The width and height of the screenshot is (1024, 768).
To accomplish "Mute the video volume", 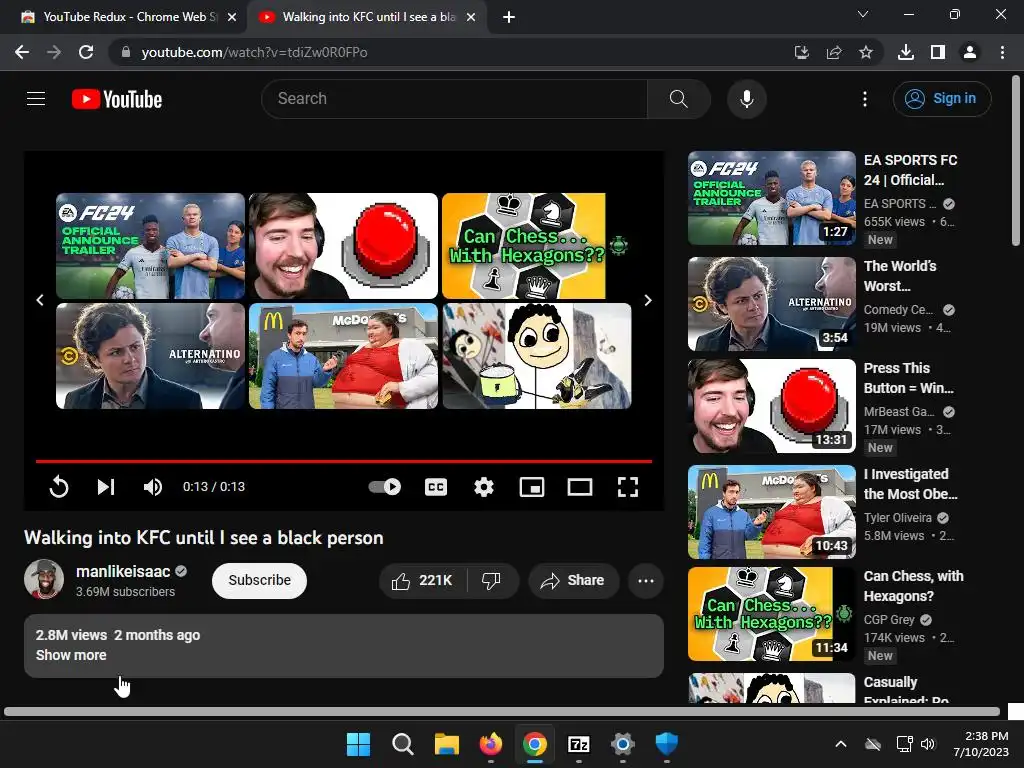I will (x=153, y=487).
